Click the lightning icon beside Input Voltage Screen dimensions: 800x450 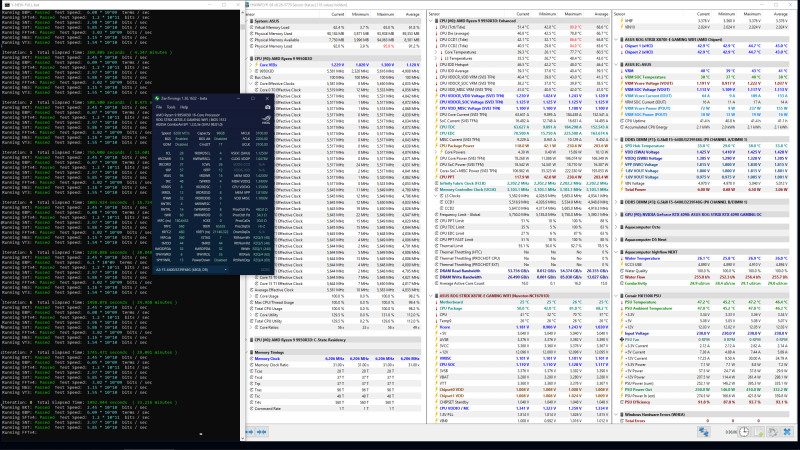pyautogui.click(x=621, y=333)
